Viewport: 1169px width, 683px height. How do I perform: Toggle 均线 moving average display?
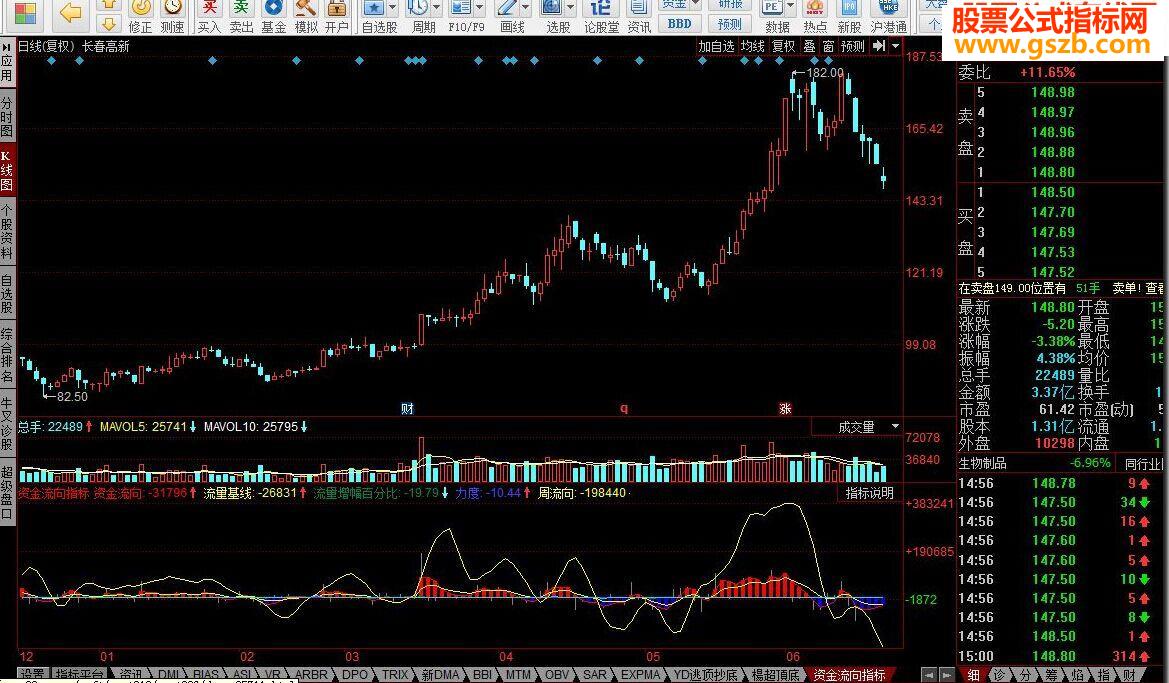tap(752, 46)
